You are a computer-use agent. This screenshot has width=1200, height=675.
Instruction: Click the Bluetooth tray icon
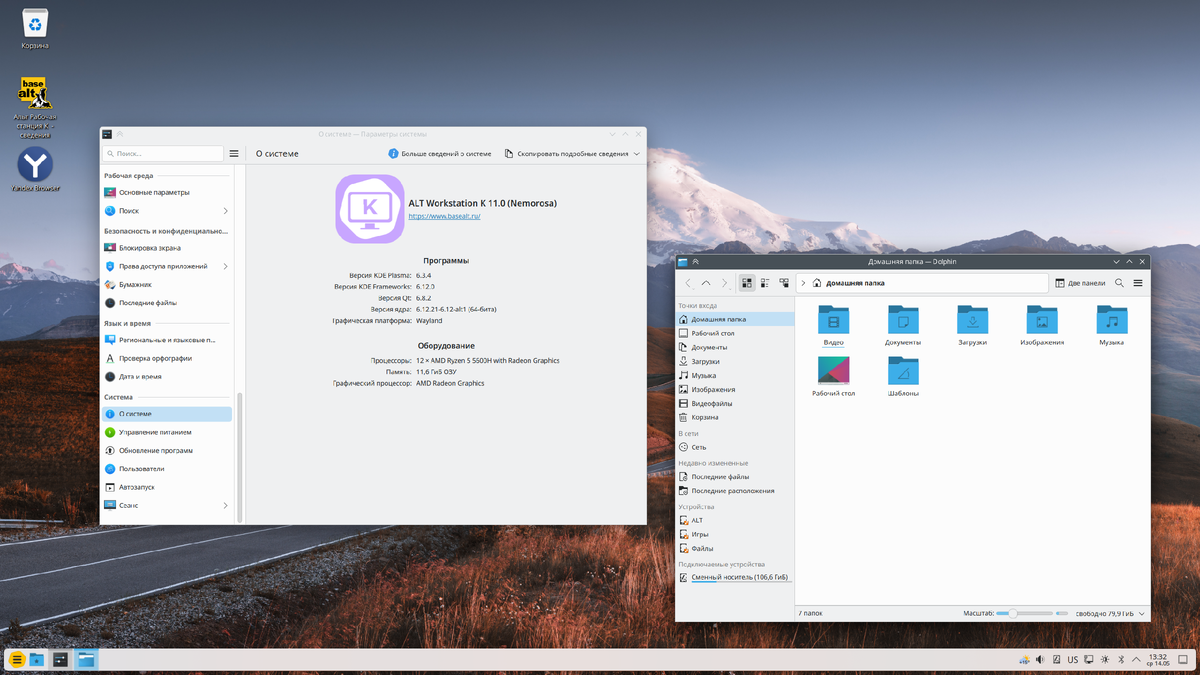coord(1121,660)
